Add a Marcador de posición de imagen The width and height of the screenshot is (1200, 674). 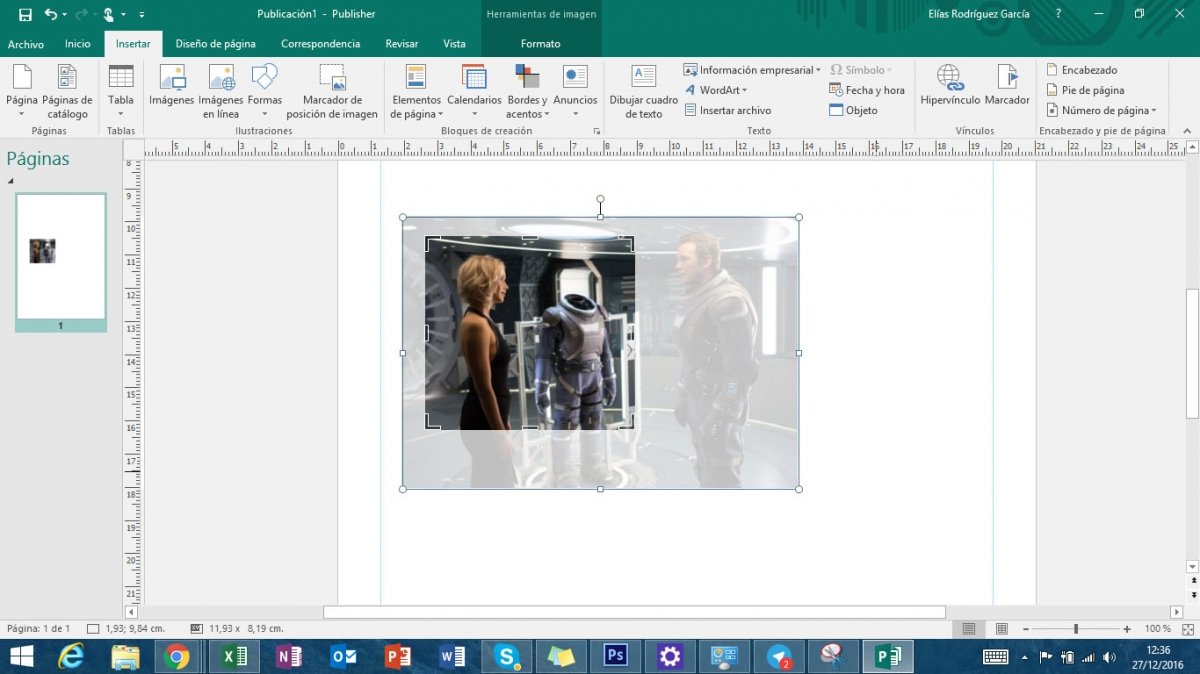tap(332, 90)
